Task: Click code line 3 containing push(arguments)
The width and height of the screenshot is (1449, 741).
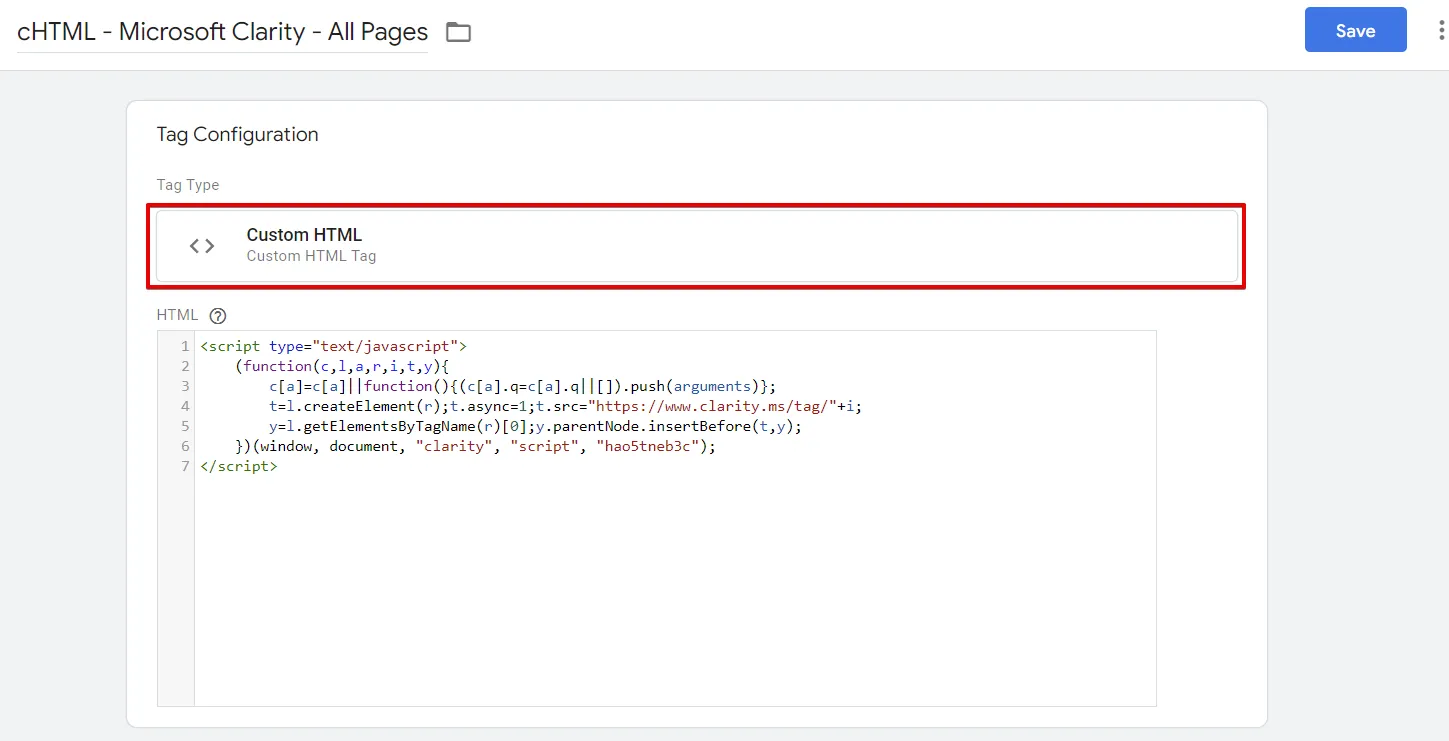Action: [x=522, y=386]
